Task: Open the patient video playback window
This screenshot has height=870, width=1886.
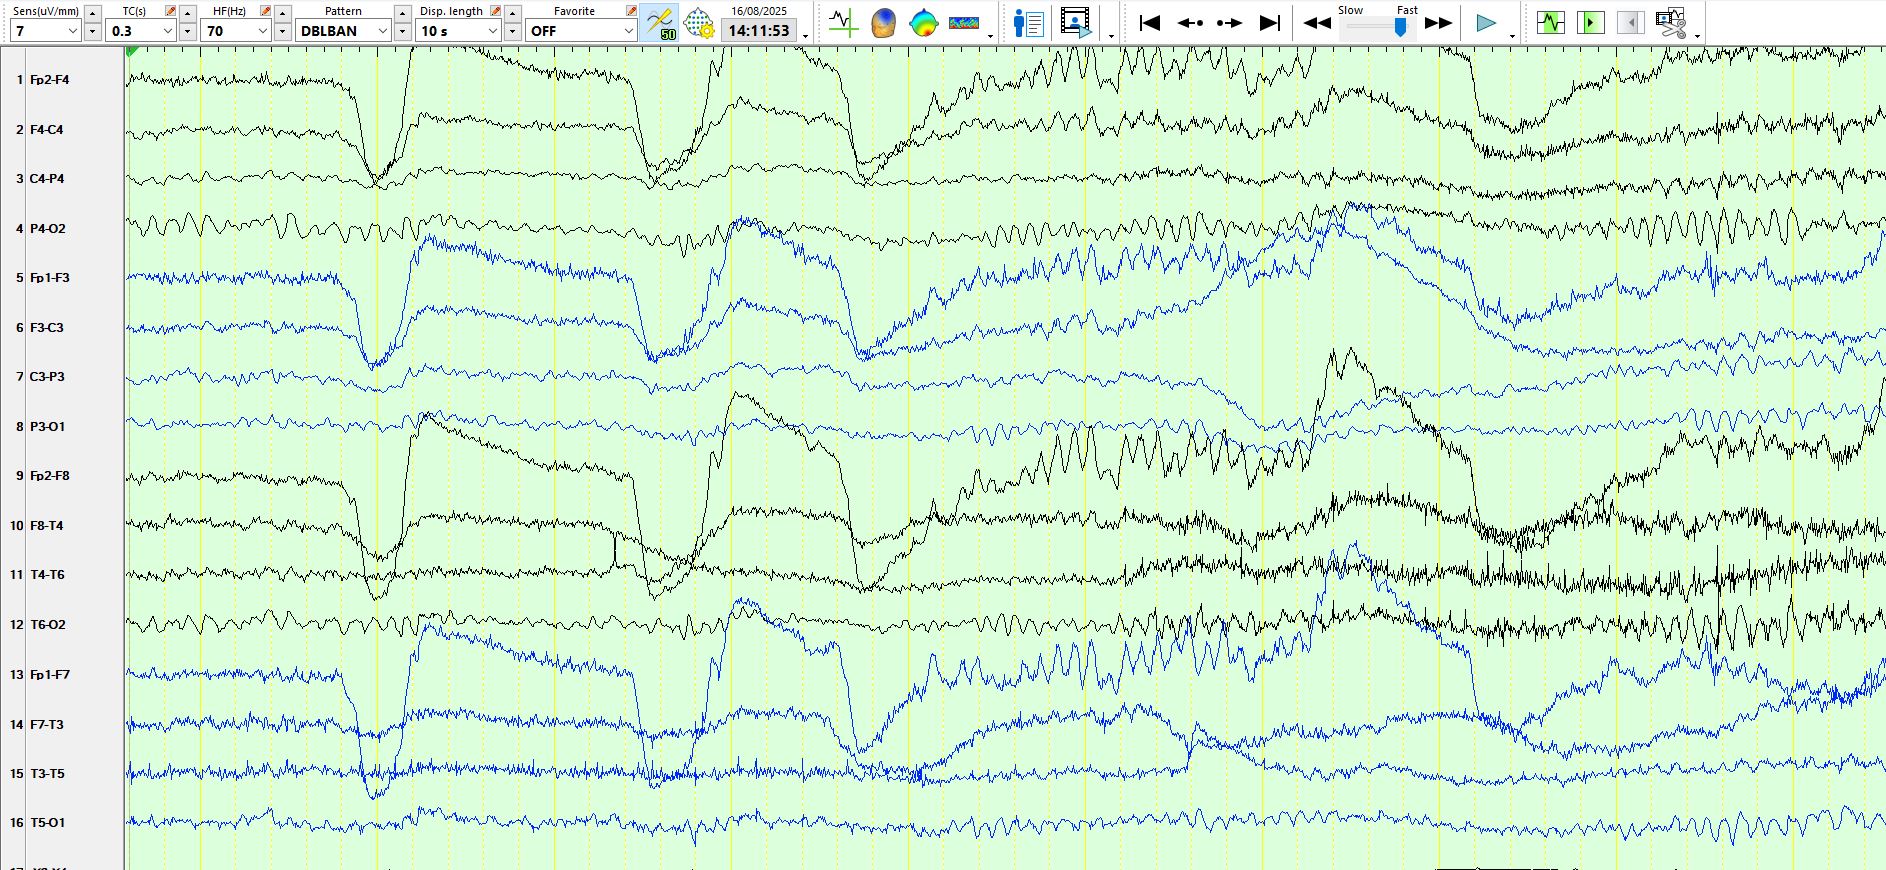Action: (x=1076, y=22)
